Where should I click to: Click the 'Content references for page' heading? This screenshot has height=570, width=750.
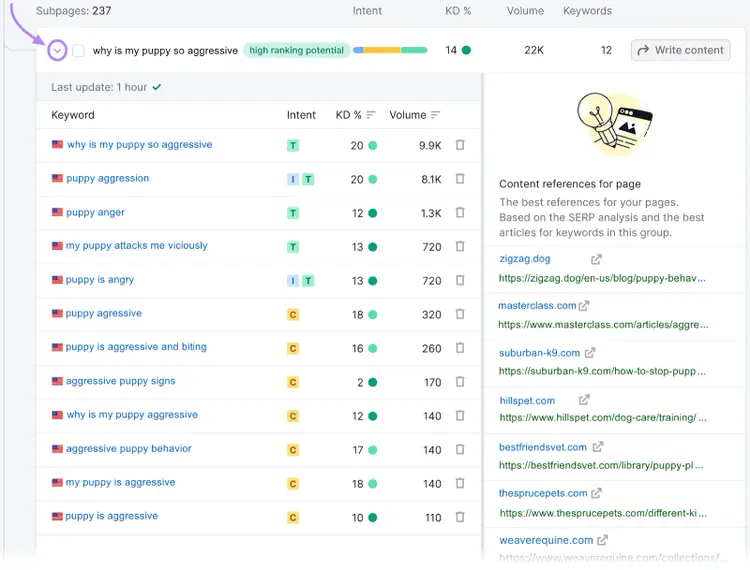pyautogui.click(x=570, y=184)
